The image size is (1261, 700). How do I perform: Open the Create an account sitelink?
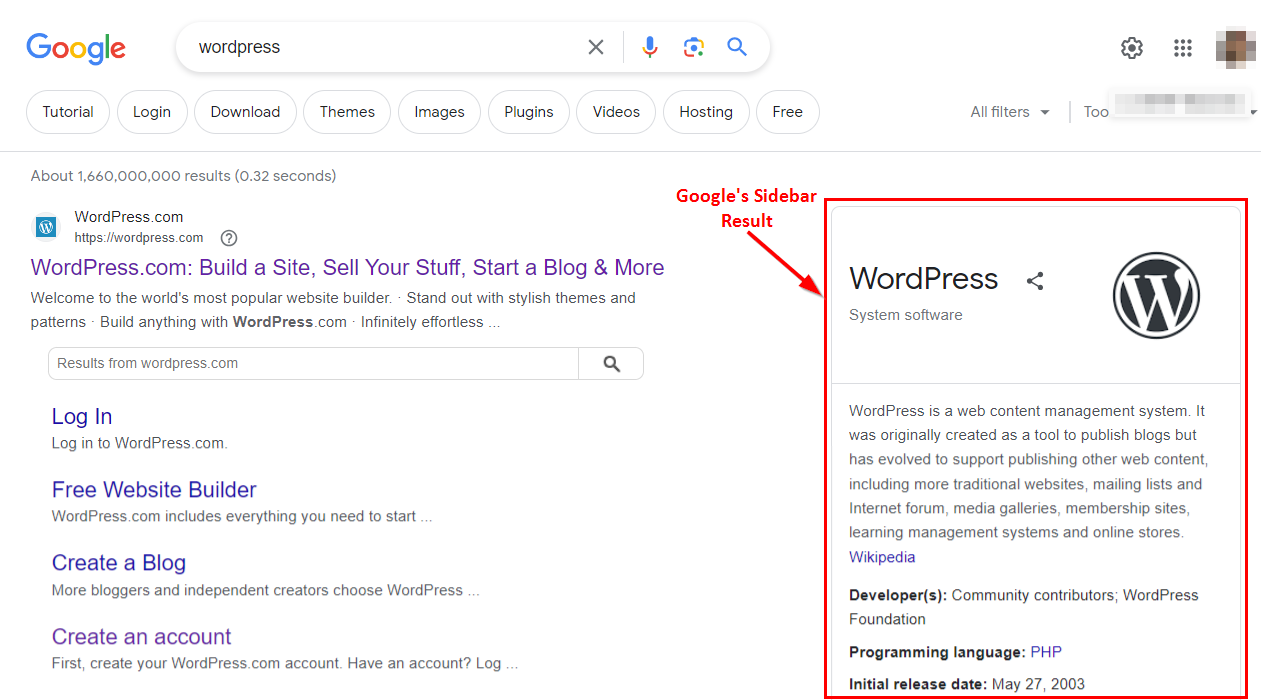pos(141,637)
